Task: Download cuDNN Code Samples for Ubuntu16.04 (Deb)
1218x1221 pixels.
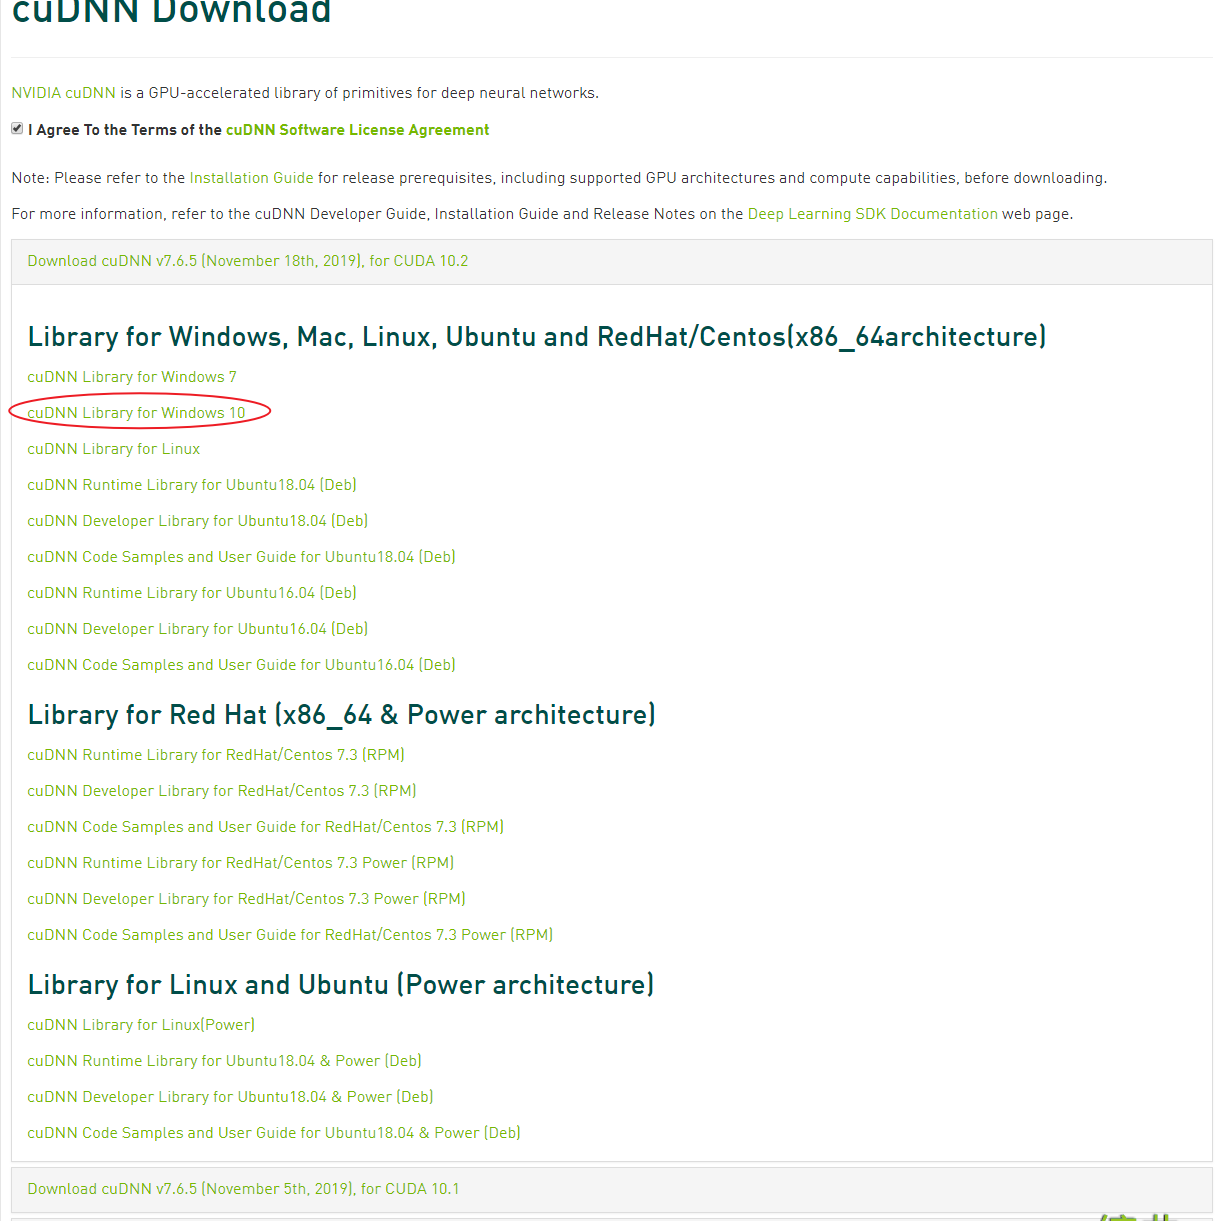Action: point(241,665)
